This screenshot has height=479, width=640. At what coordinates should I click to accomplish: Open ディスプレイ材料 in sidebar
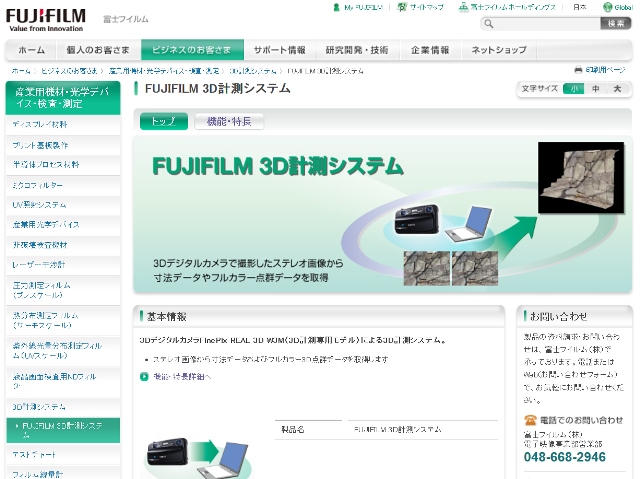63,124
